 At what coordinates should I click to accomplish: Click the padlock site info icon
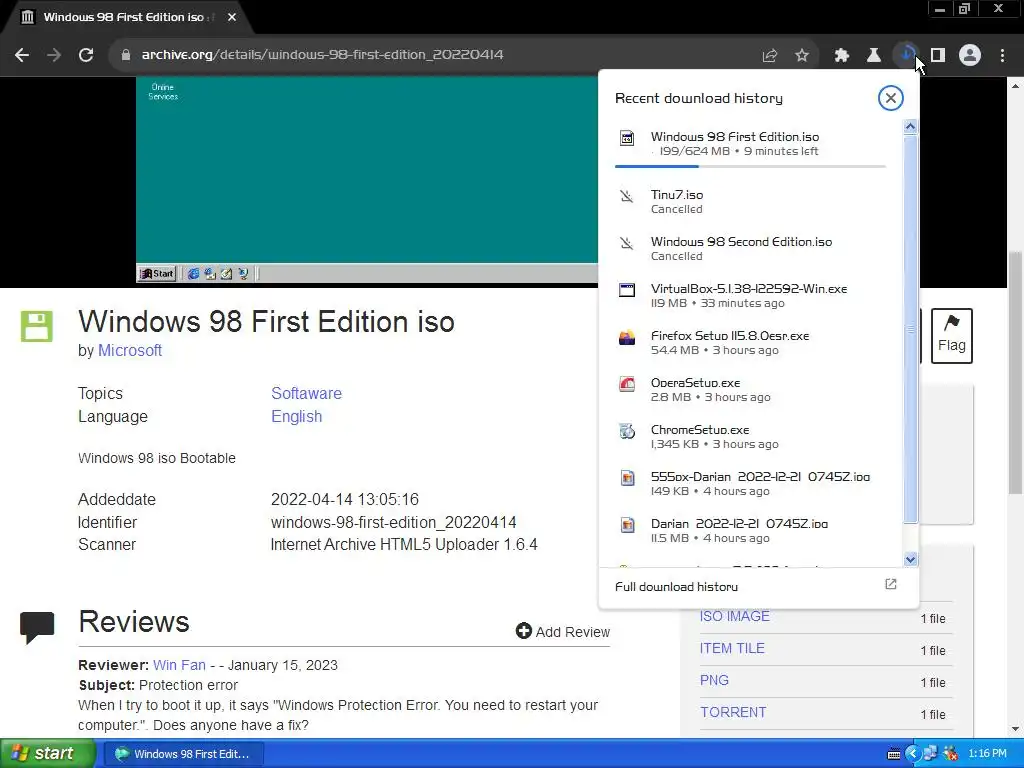point(126,55)
